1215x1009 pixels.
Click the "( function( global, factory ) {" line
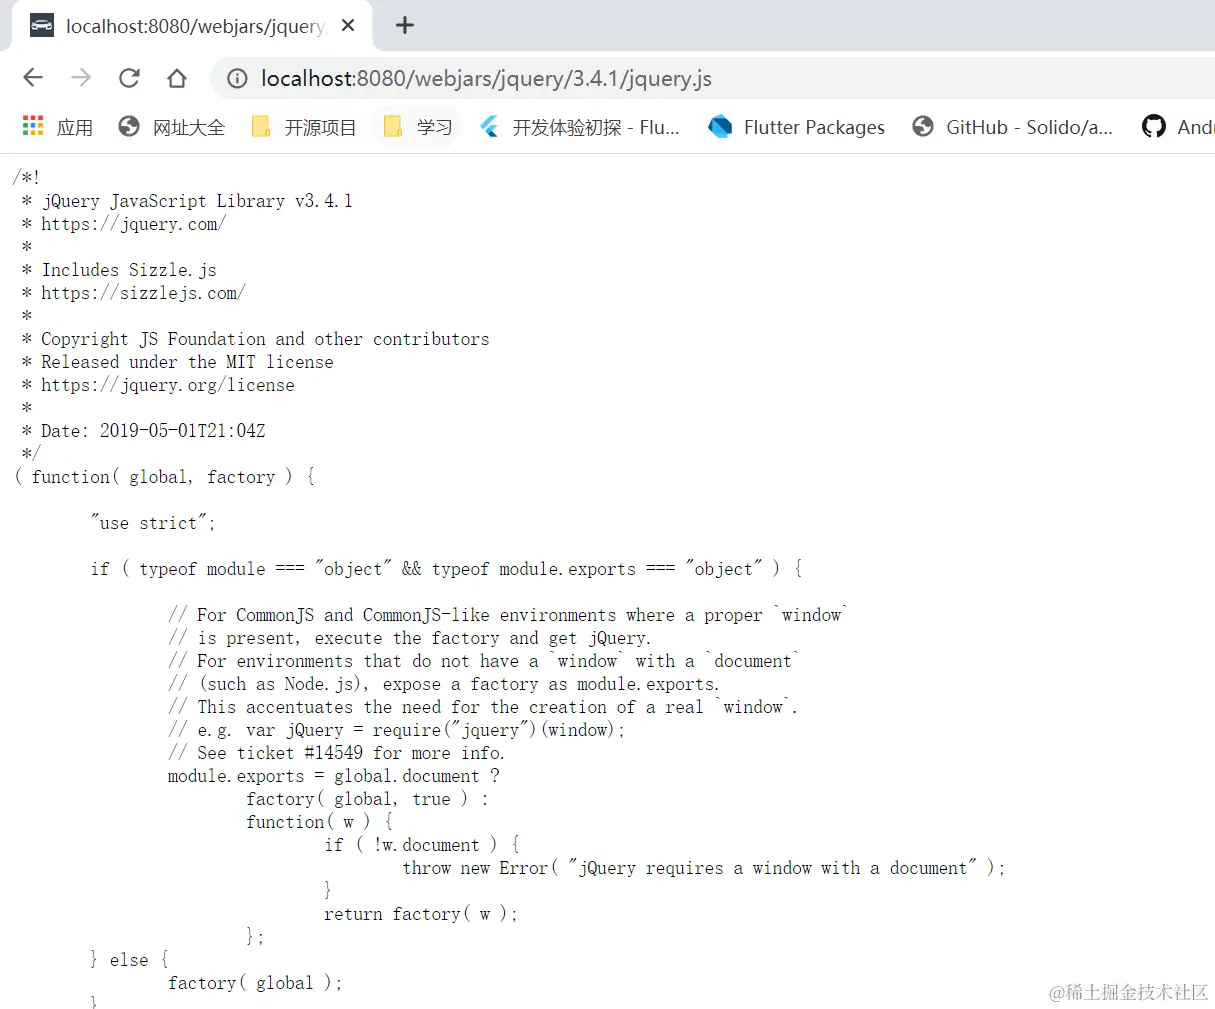(x=164, y=477)
